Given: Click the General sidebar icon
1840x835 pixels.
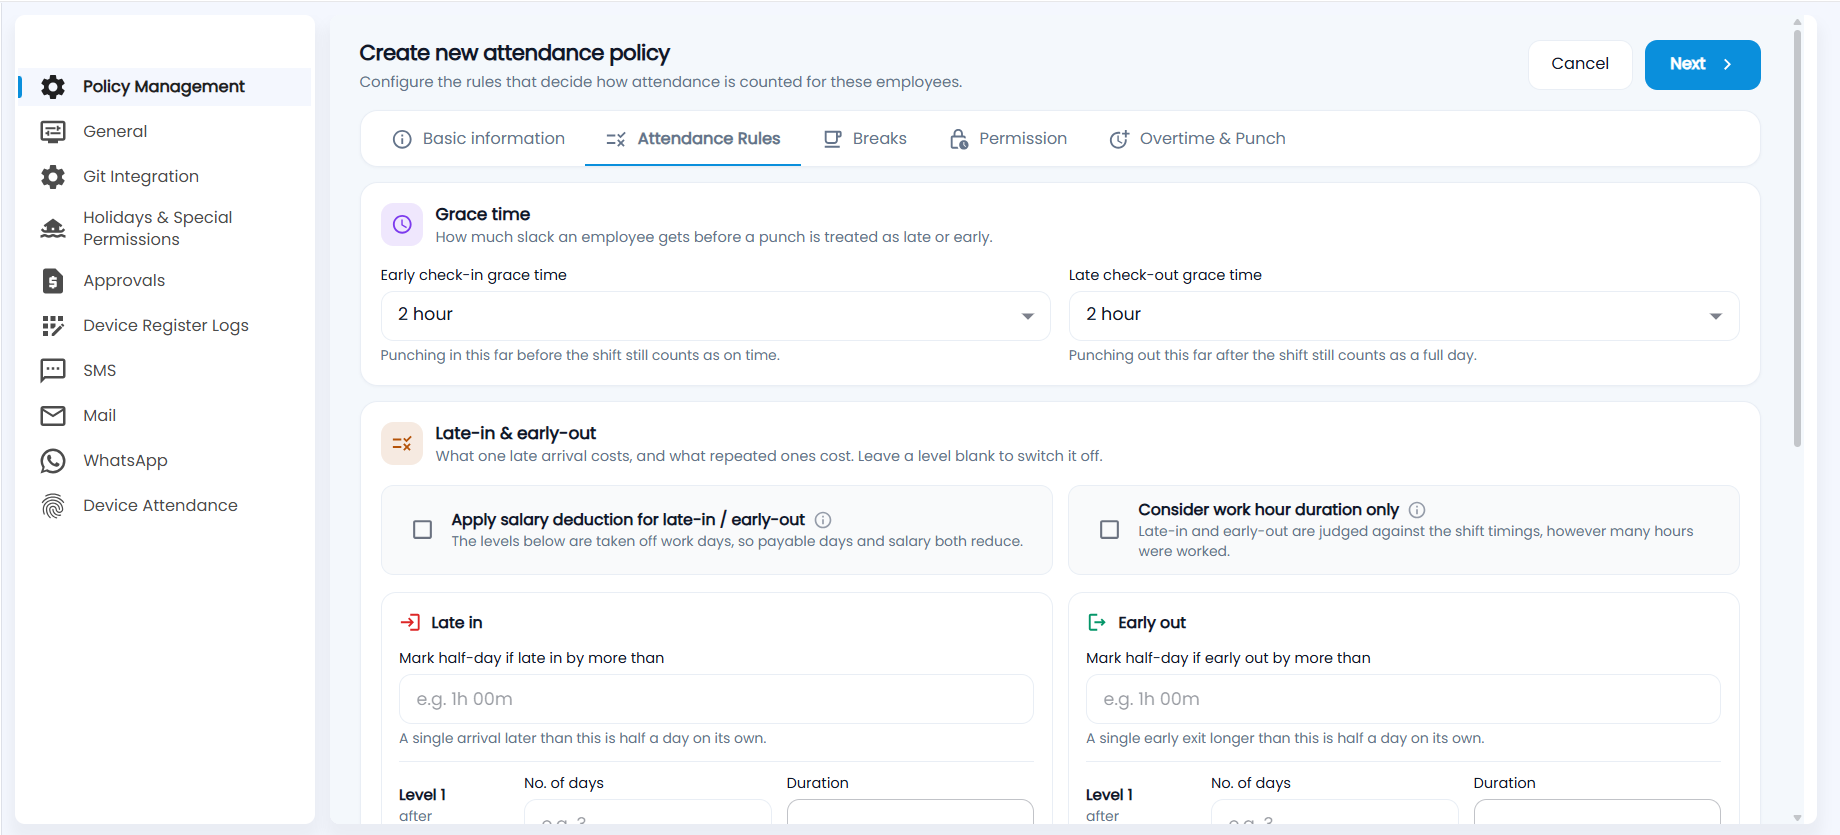Looking at the screenshot, I should point(53,132).
